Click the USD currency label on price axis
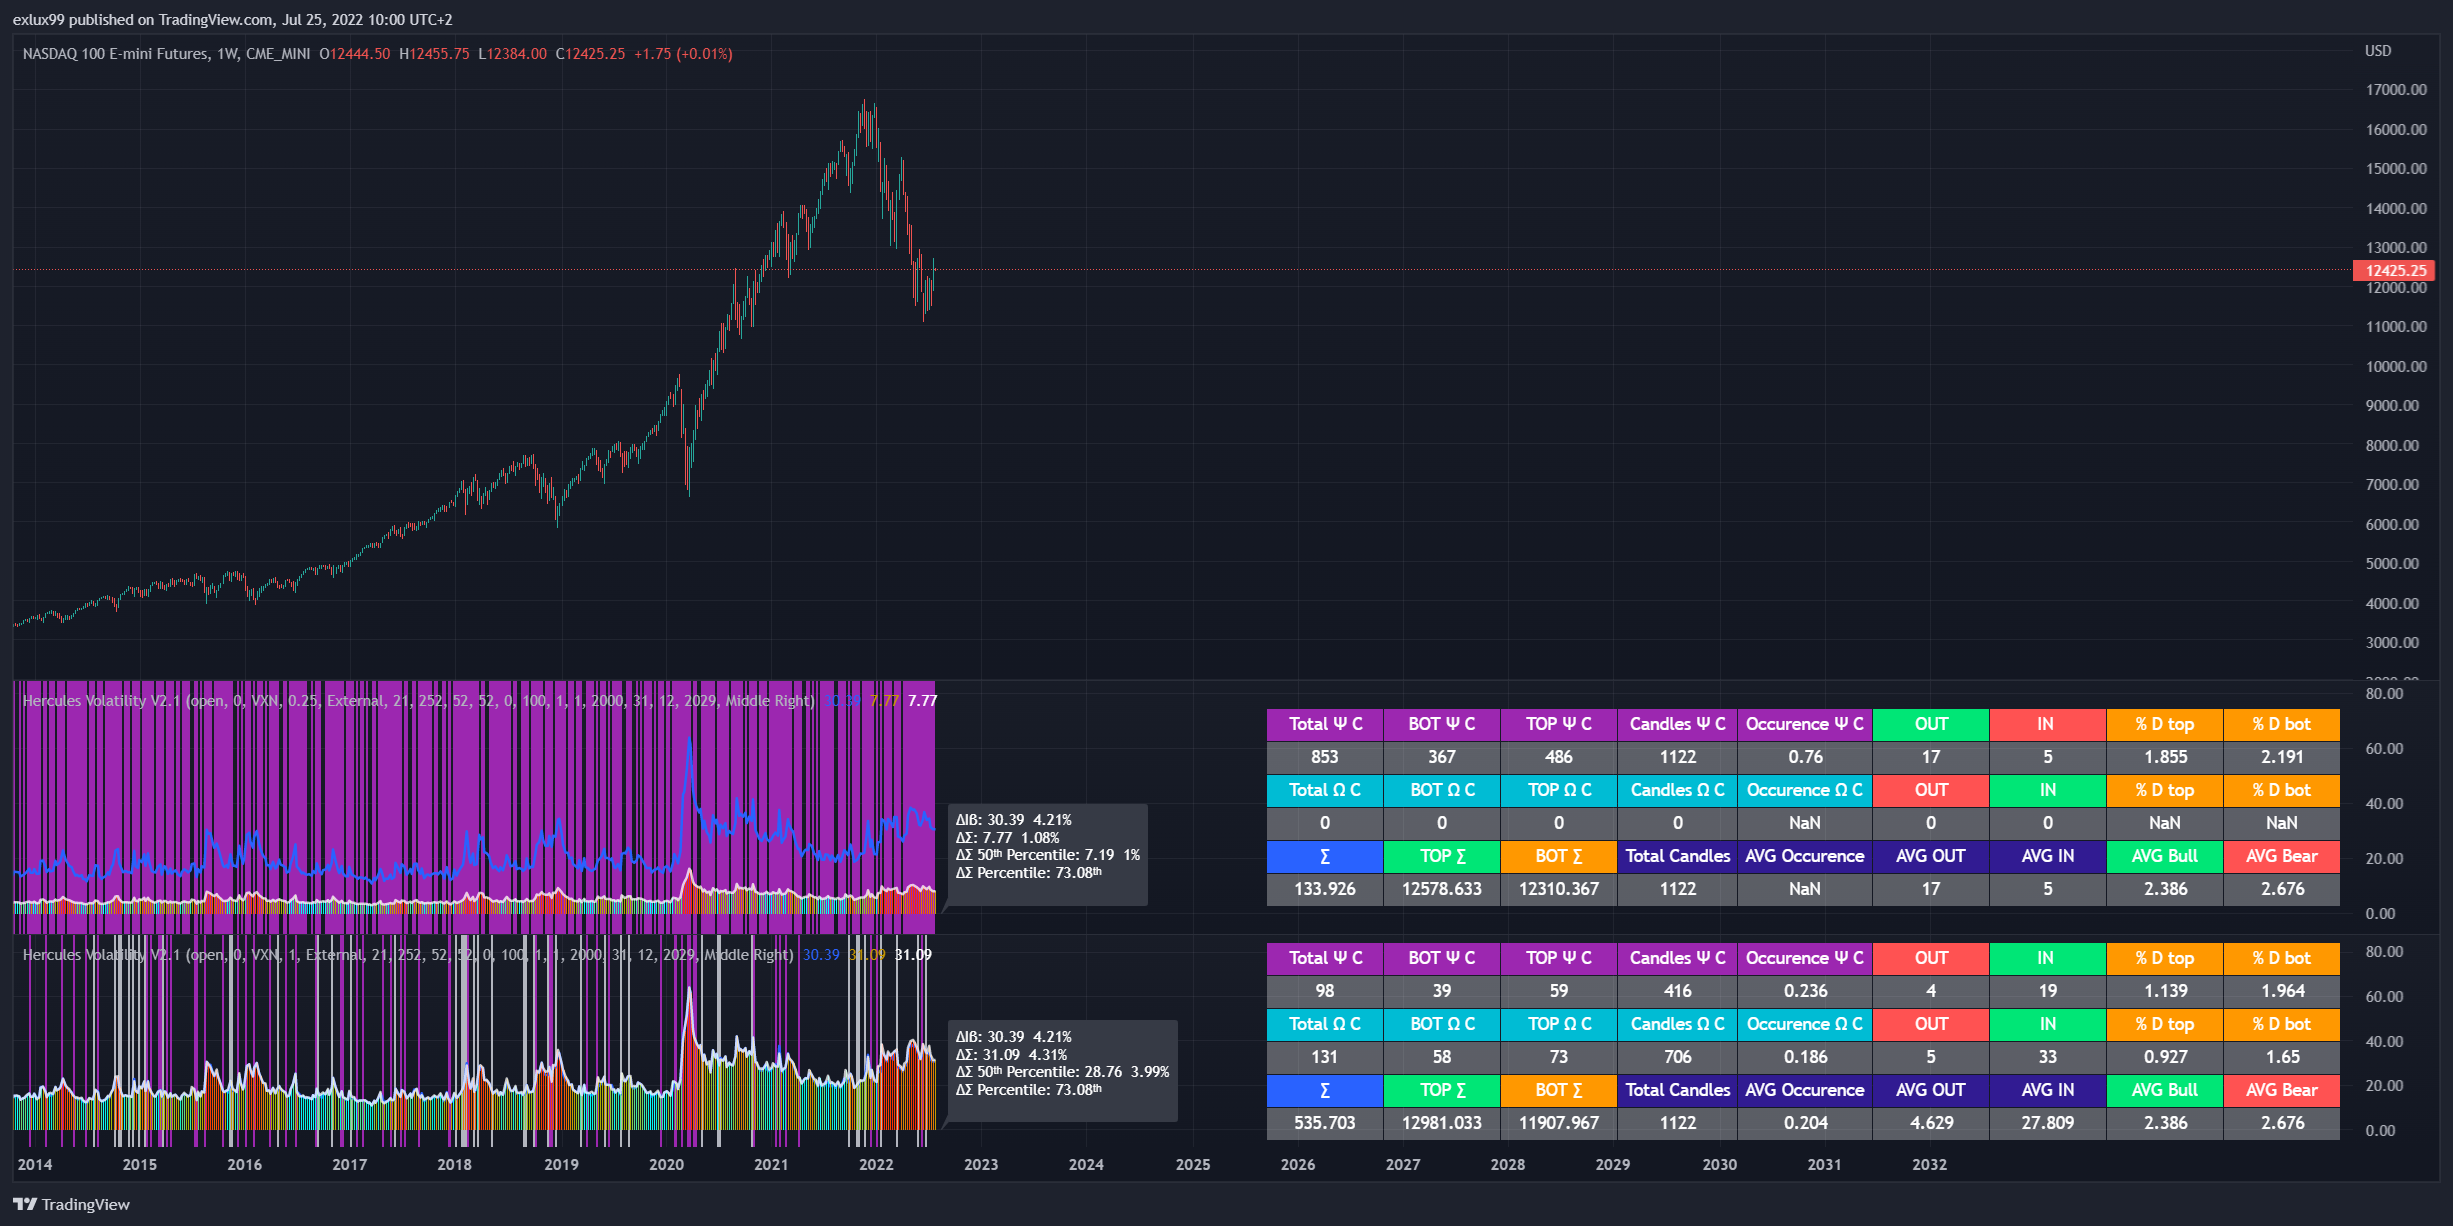Screen dimensions: 2453x1226 (x=2377, y=51)
